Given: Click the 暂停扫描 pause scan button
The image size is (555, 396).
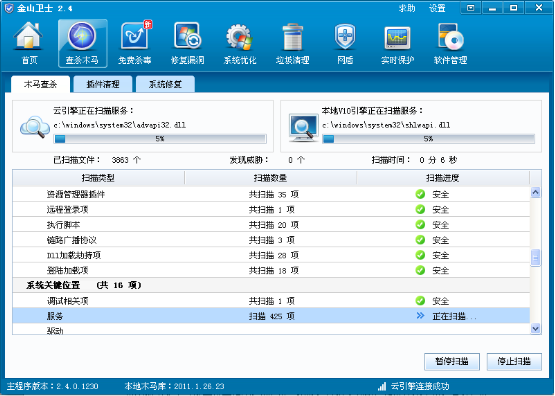Looking at the screenshot, I should pos(452,361).
